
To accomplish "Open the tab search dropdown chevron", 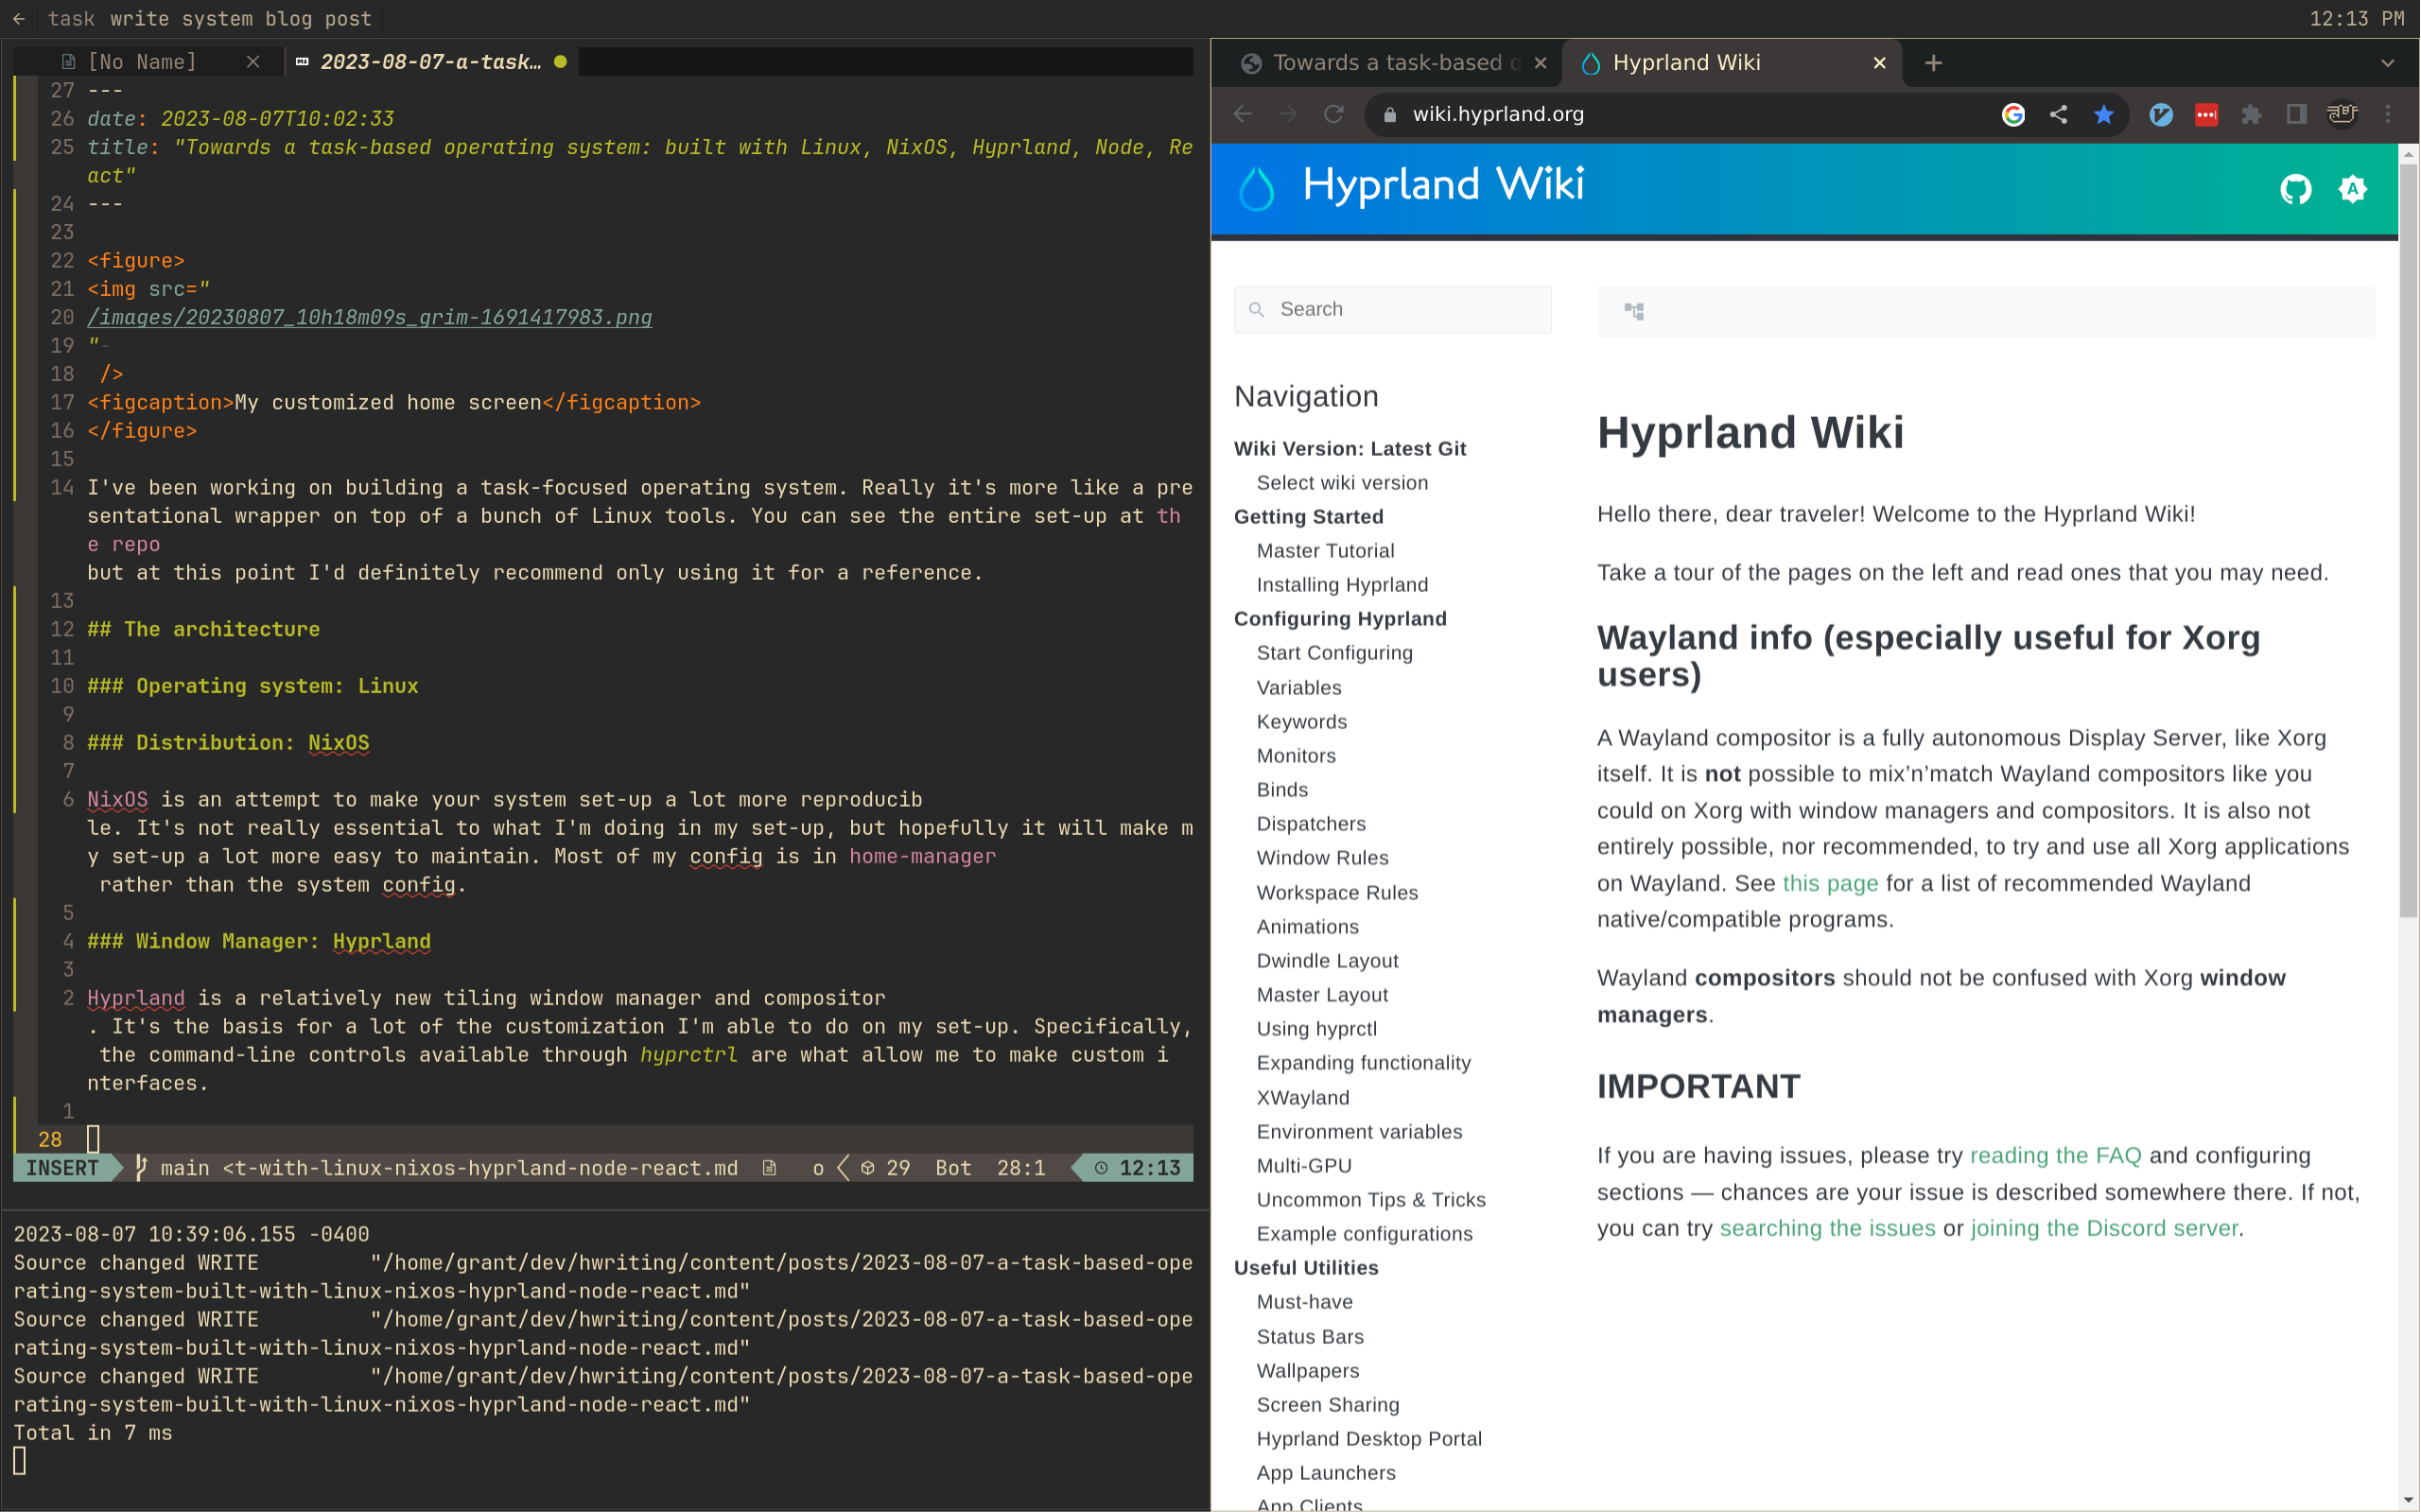I will coord(2388,63).
